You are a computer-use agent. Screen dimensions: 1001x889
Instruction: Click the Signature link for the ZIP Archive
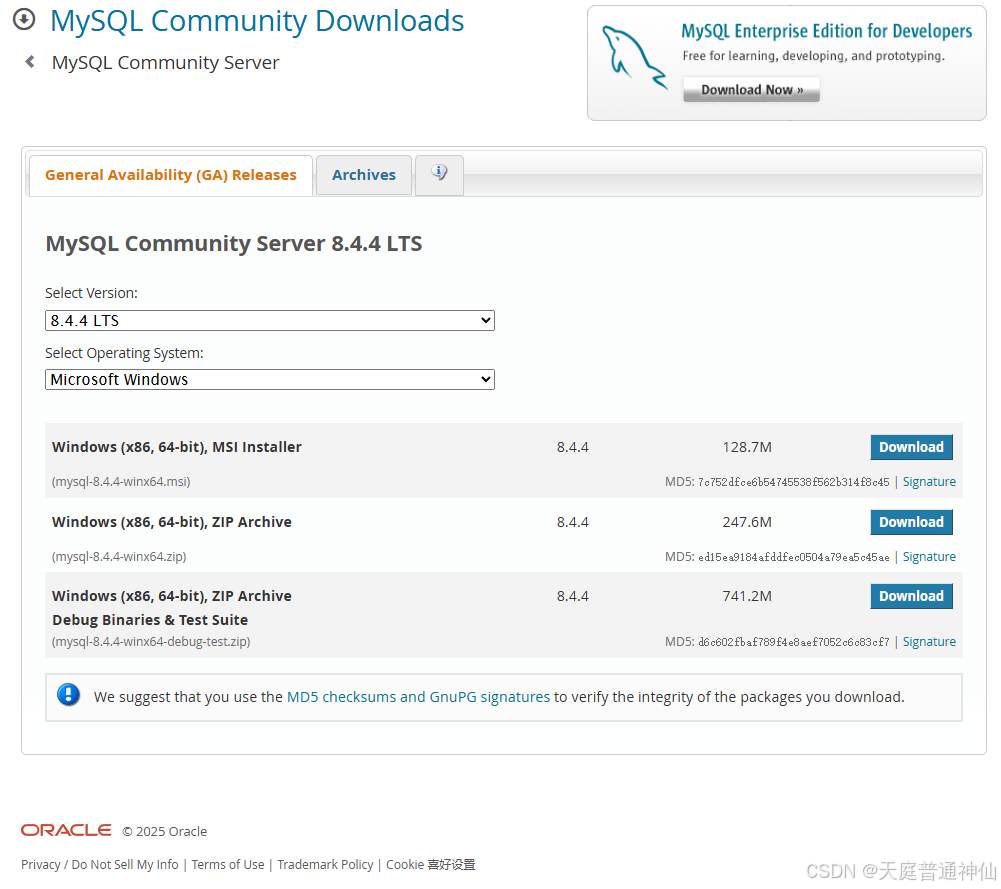(929, 556)
